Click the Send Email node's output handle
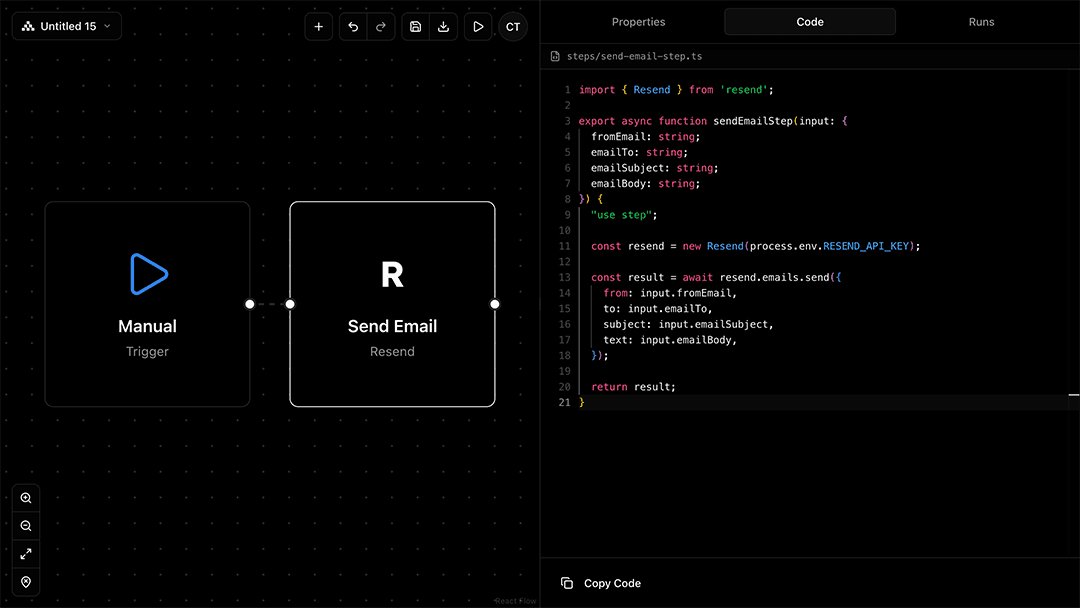Screen dimensions: 1080x608 click(495, 304)
